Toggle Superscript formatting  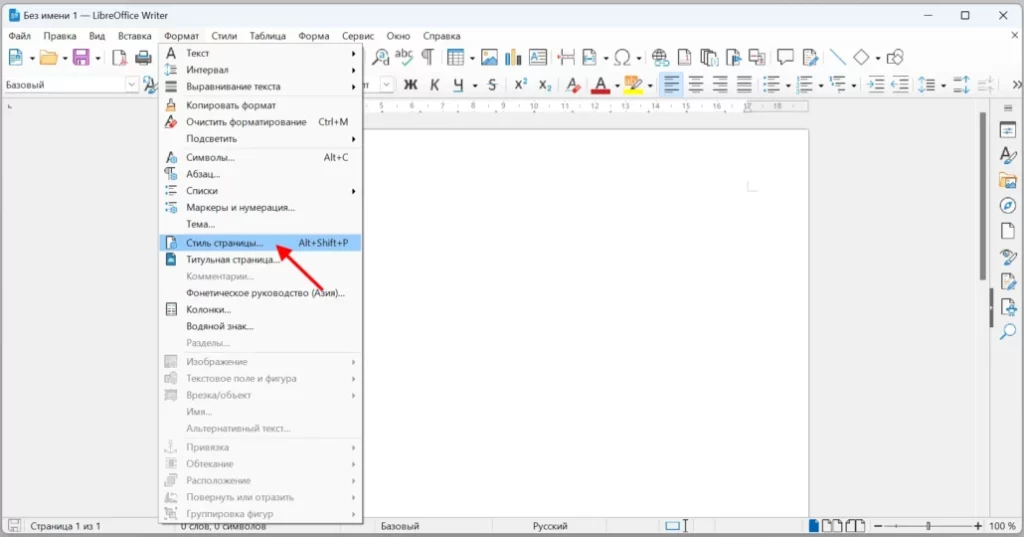pyautogui.click(x=520, y=84)
